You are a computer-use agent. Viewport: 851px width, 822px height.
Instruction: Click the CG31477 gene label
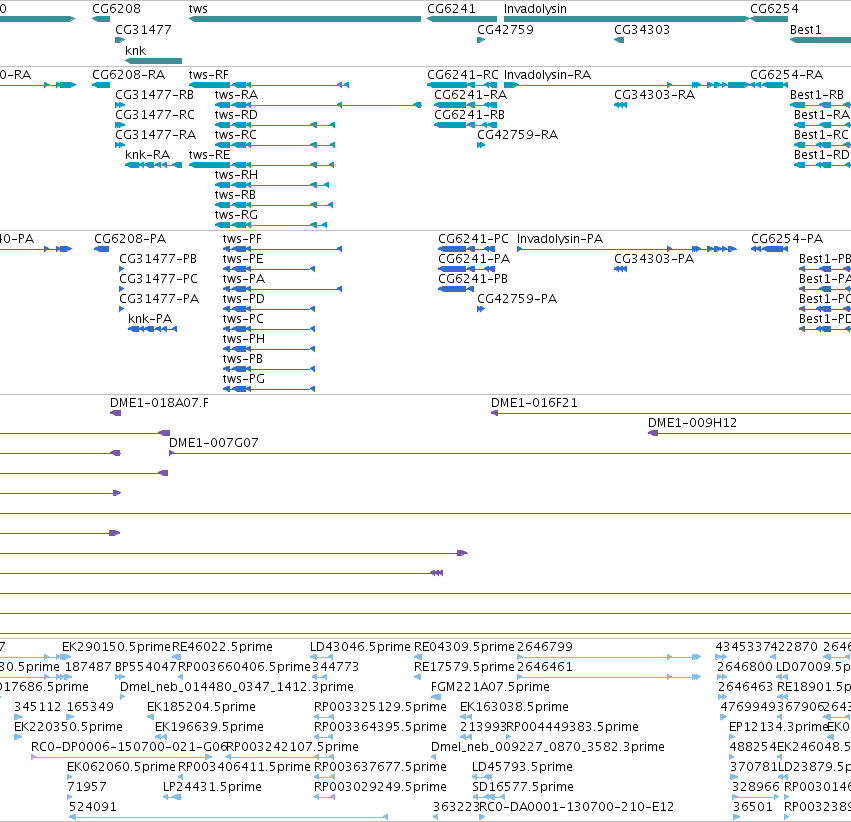143,30
